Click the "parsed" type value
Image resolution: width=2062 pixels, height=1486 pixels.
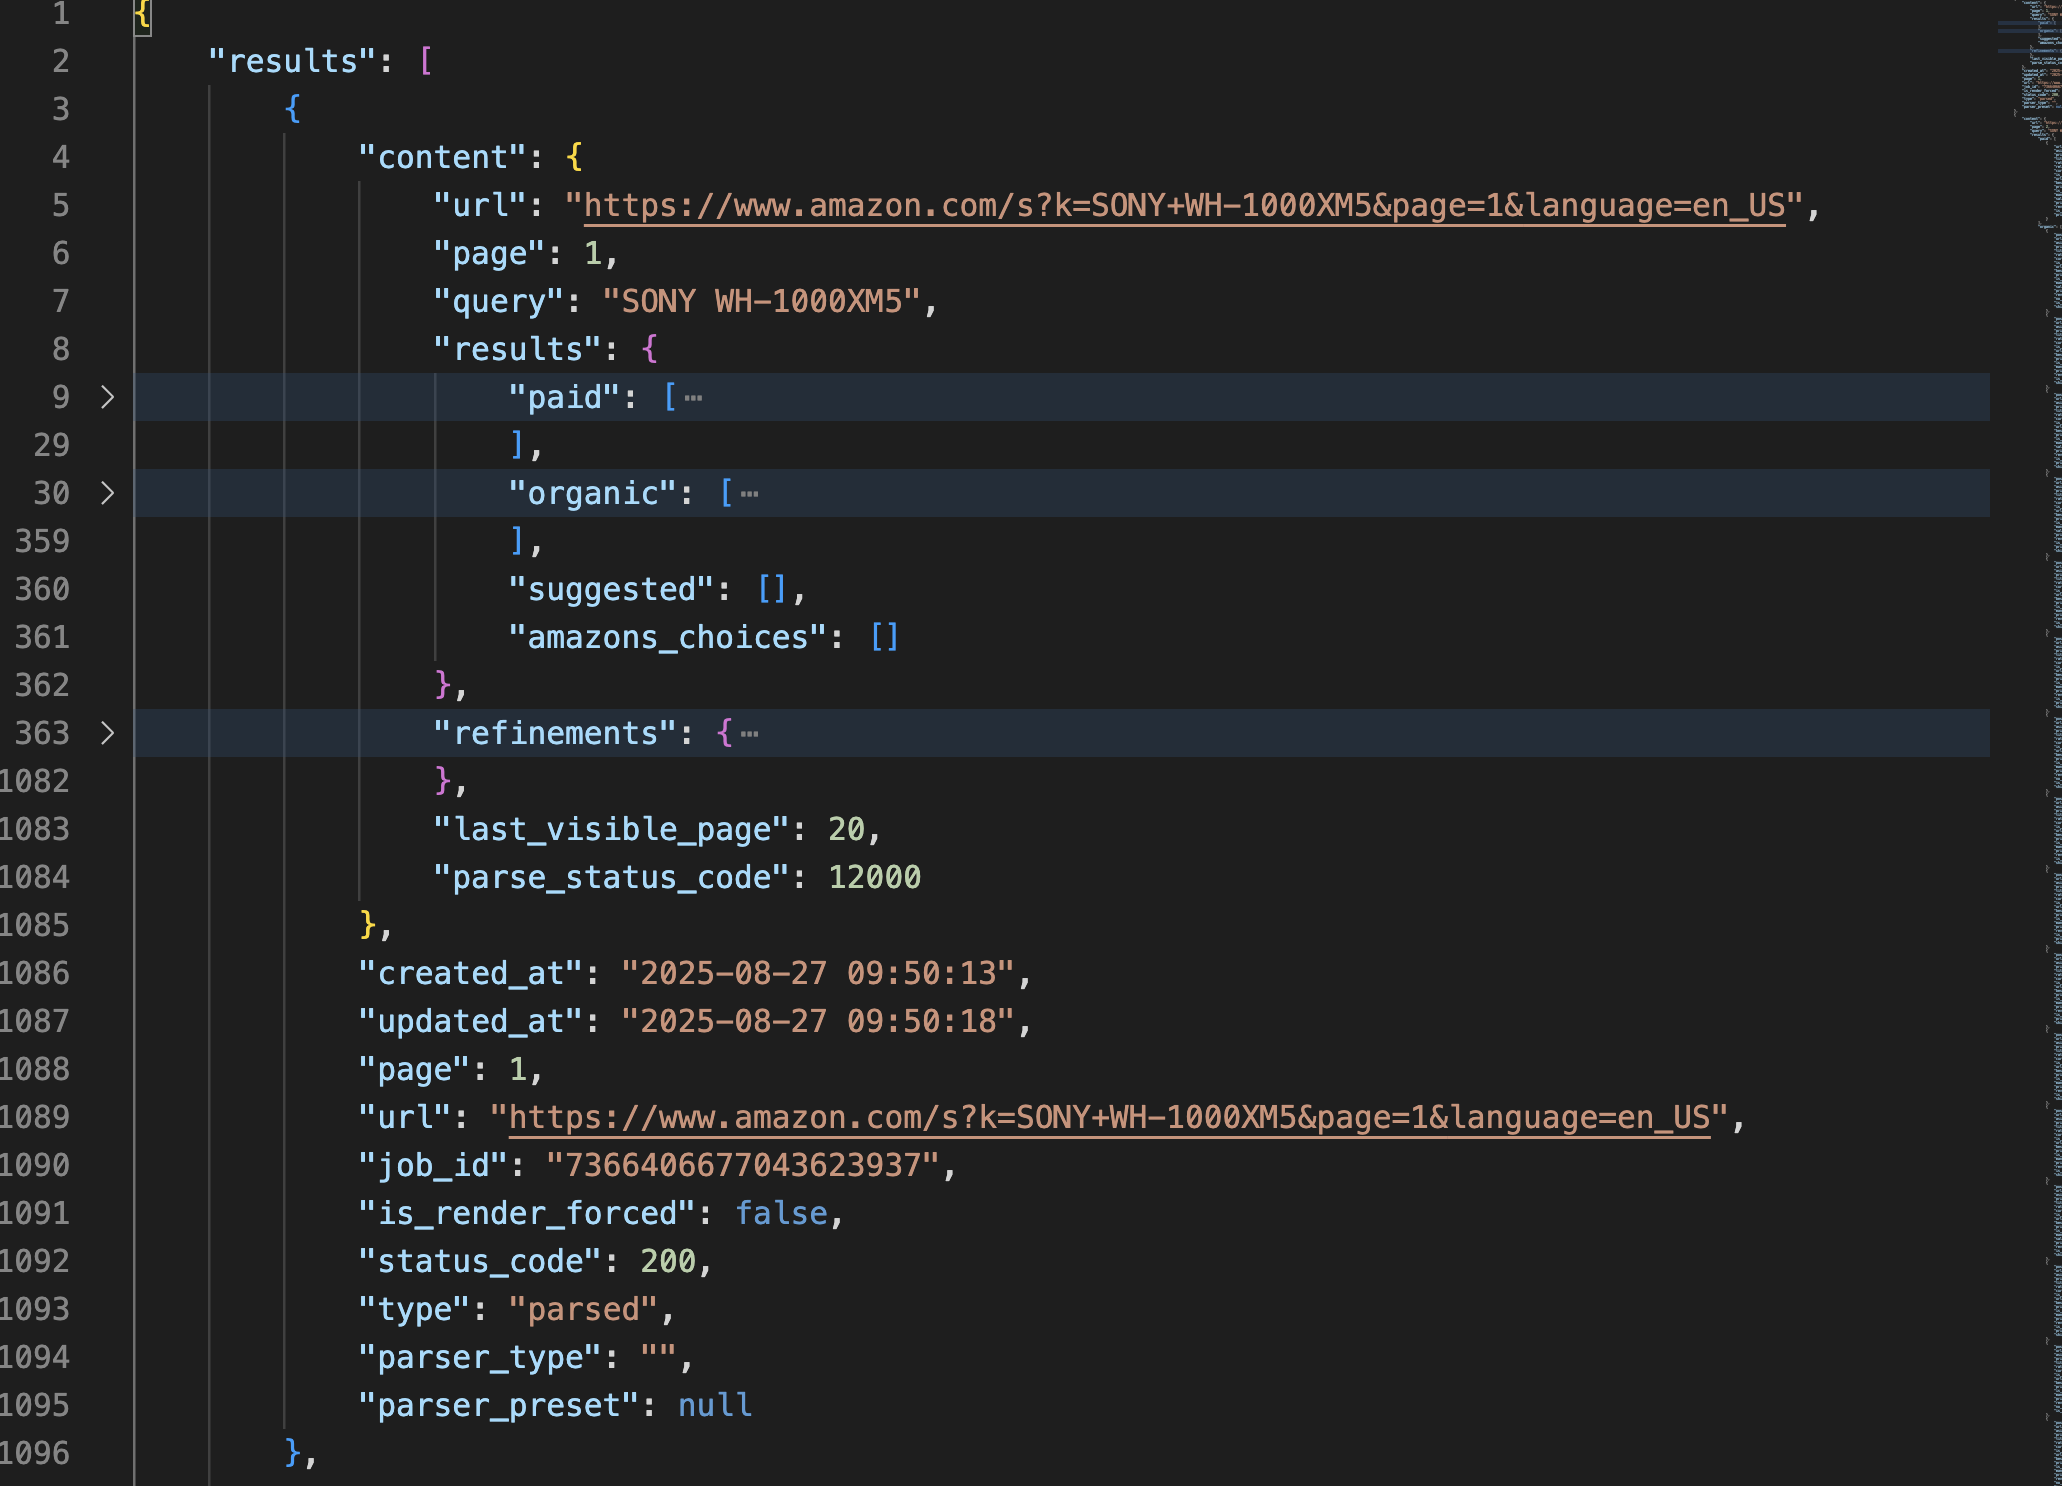[x=583, y=1309]
